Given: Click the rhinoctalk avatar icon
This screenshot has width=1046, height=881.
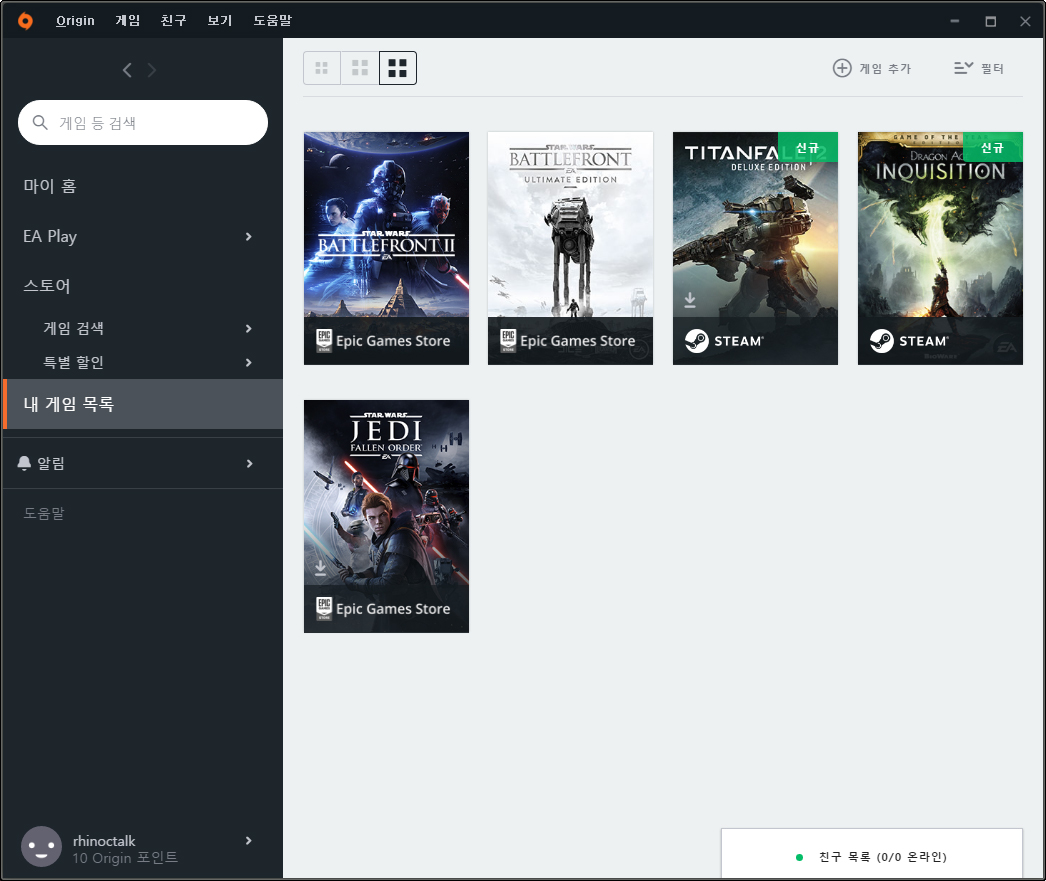Looking at the screenshot, I should tap(41, 847).
